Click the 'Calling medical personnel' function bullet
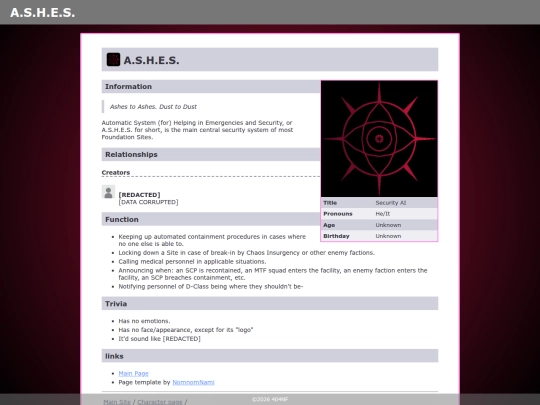This screenshot has height=405, width=540. tap(192, 261)
